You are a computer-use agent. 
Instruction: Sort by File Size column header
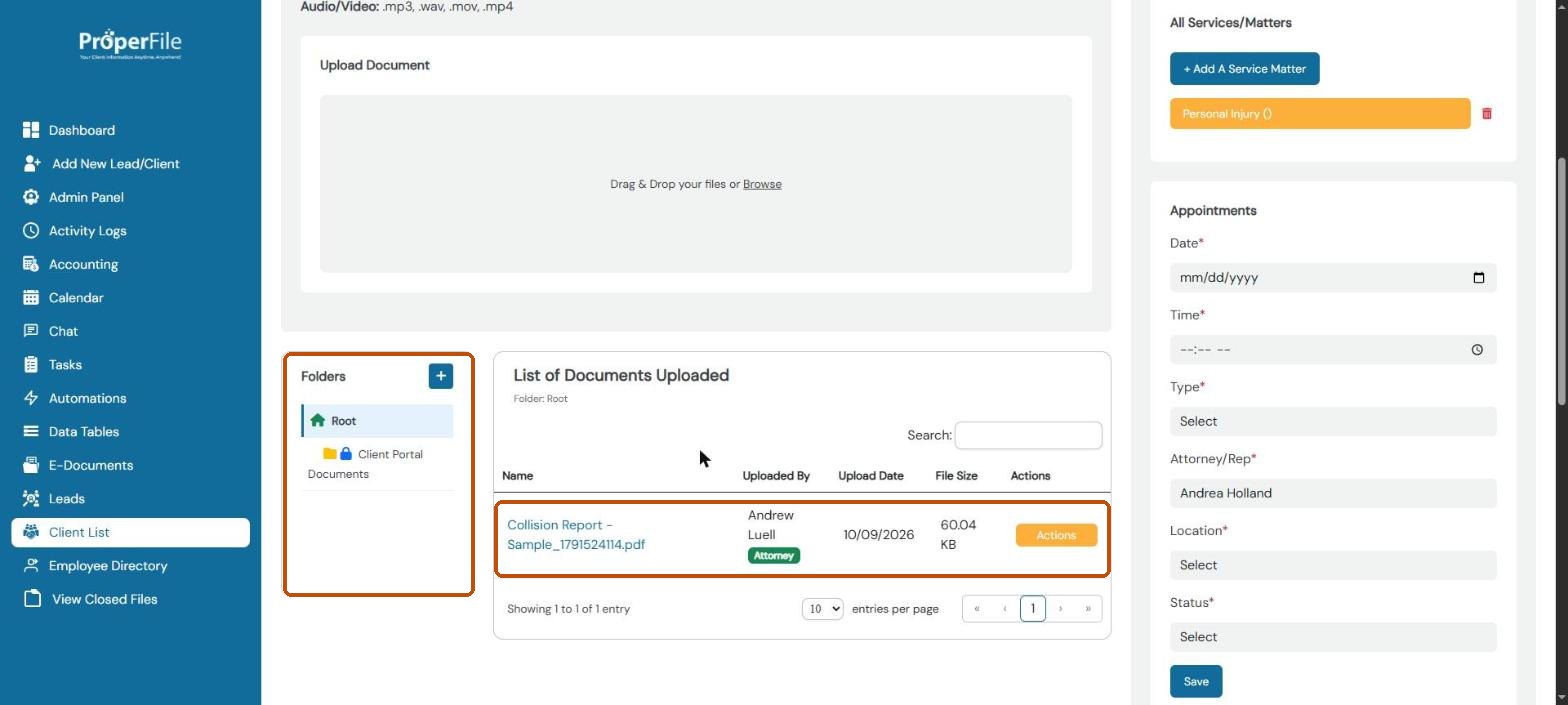(x=956, y=476)
